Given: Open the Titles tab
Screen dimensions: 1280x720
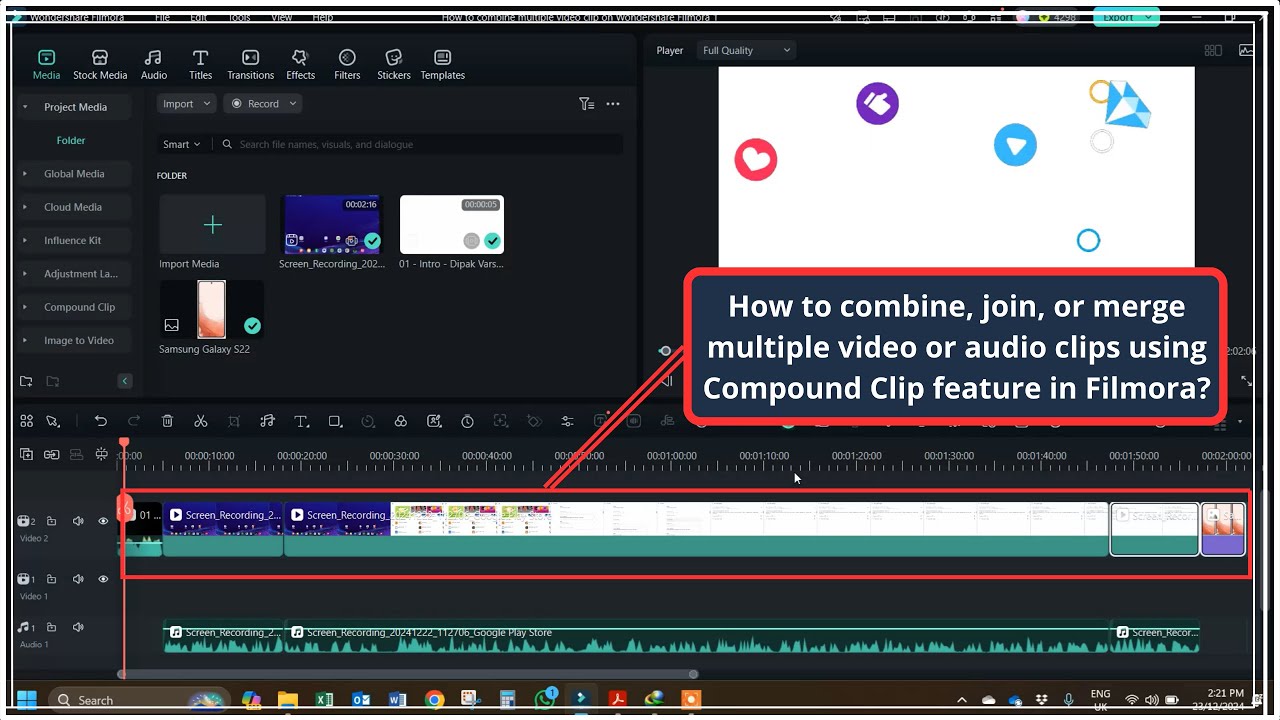Looking at the screenshot, I should 200,65.
